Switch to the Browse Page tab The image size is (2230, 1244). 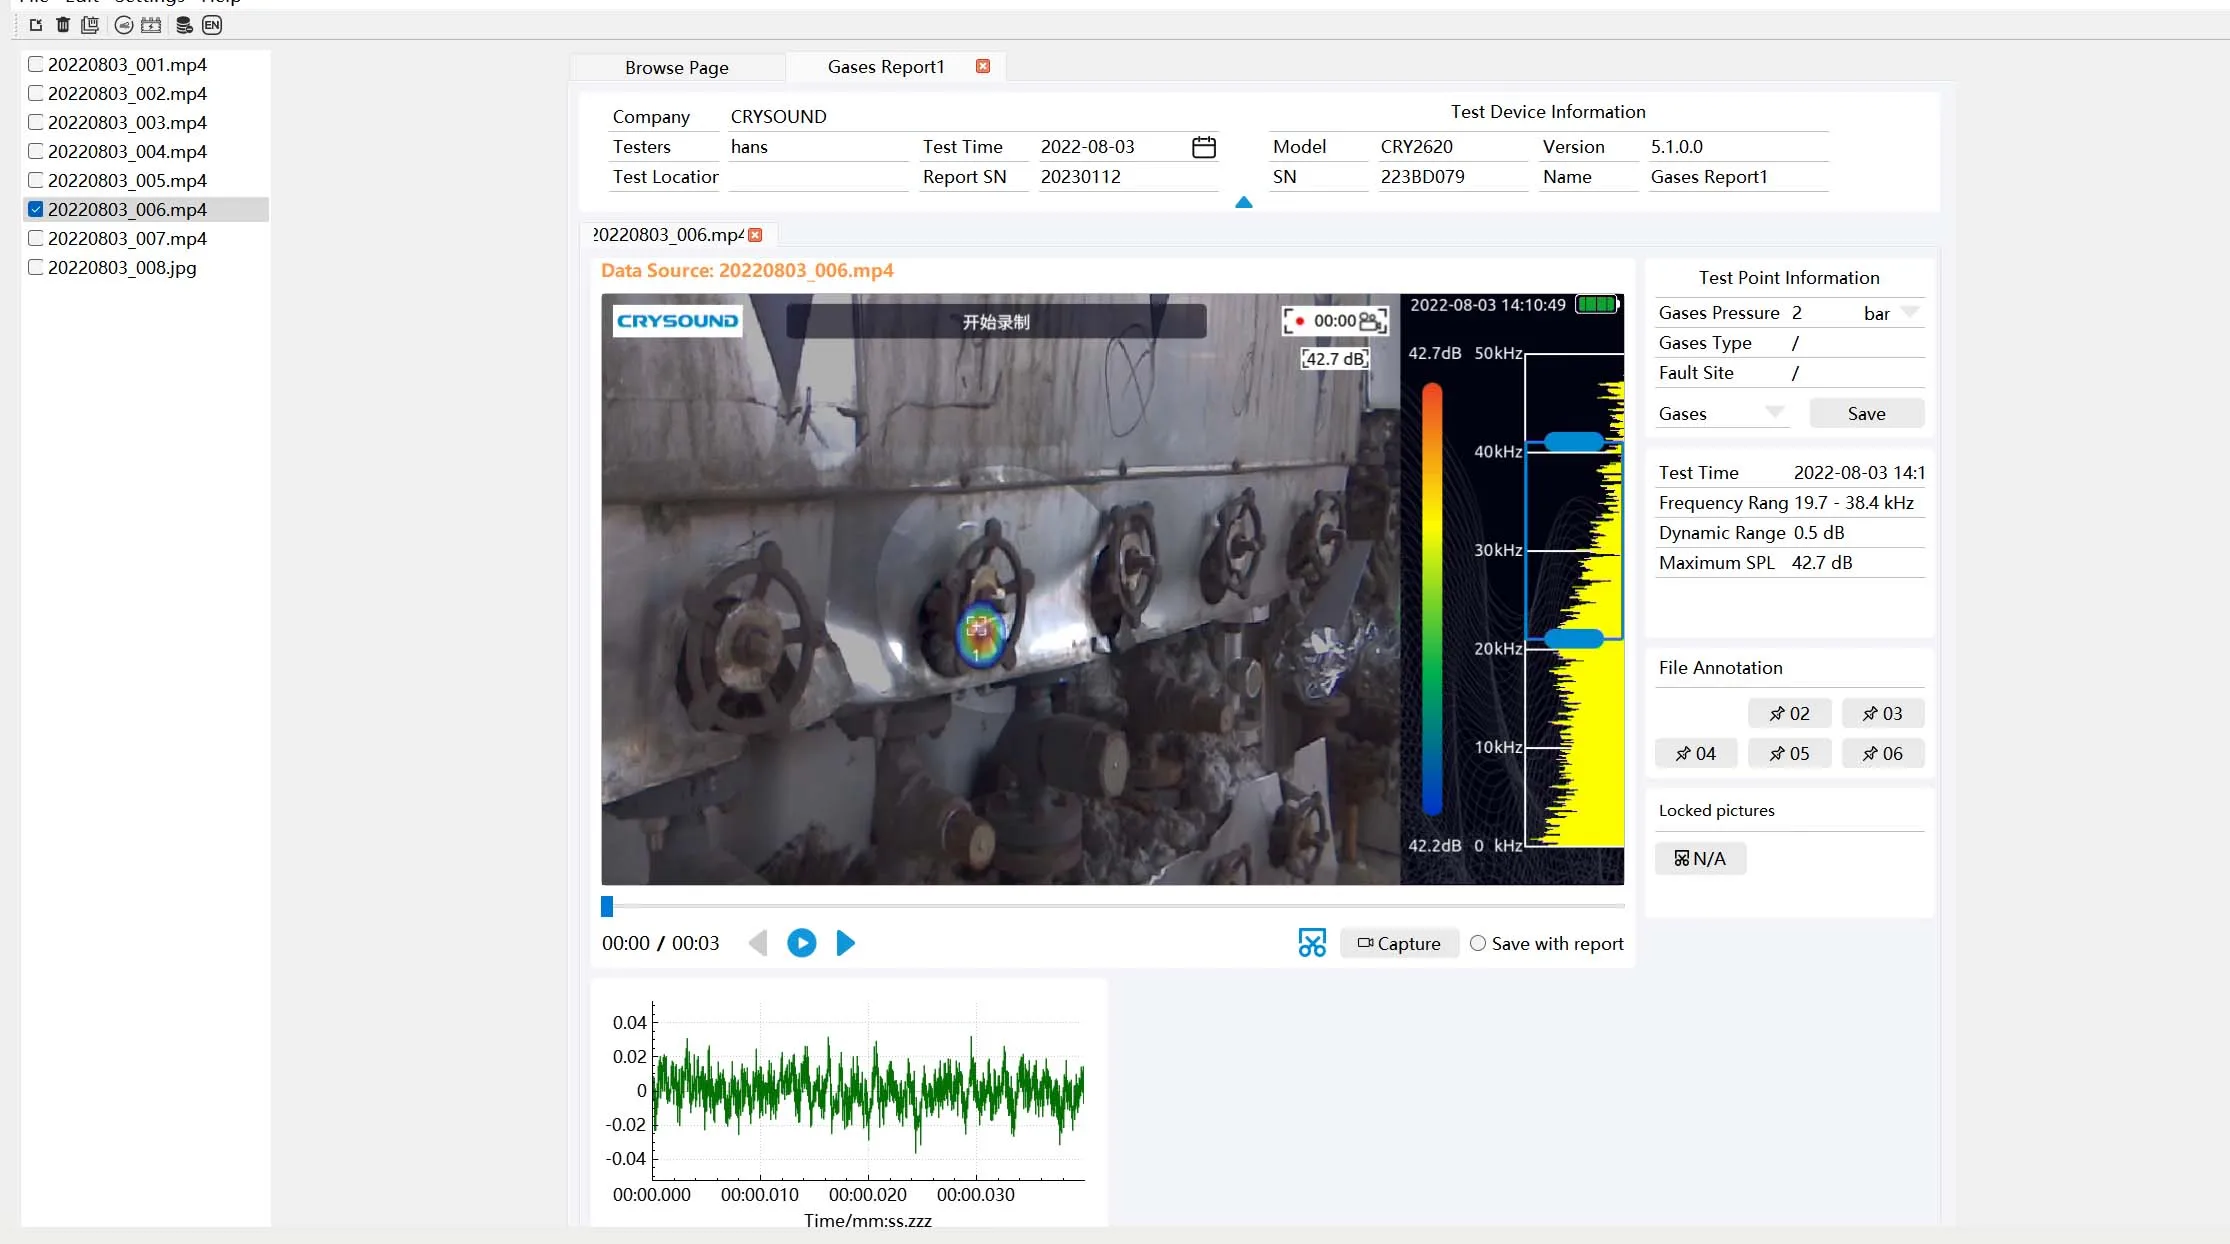point(676,67)
